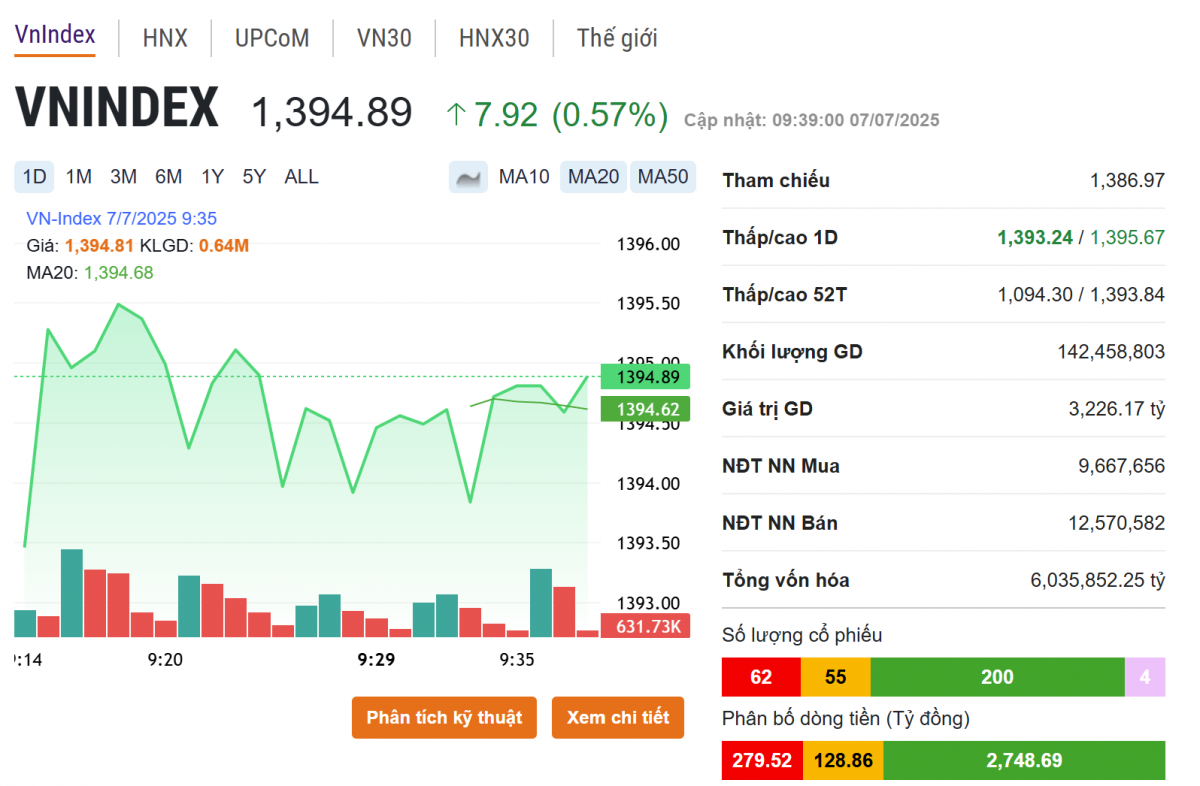The image size is (1200, 786).
Task: Open Phân tích kỹ thuật
Action: click(x=444, y=718)
